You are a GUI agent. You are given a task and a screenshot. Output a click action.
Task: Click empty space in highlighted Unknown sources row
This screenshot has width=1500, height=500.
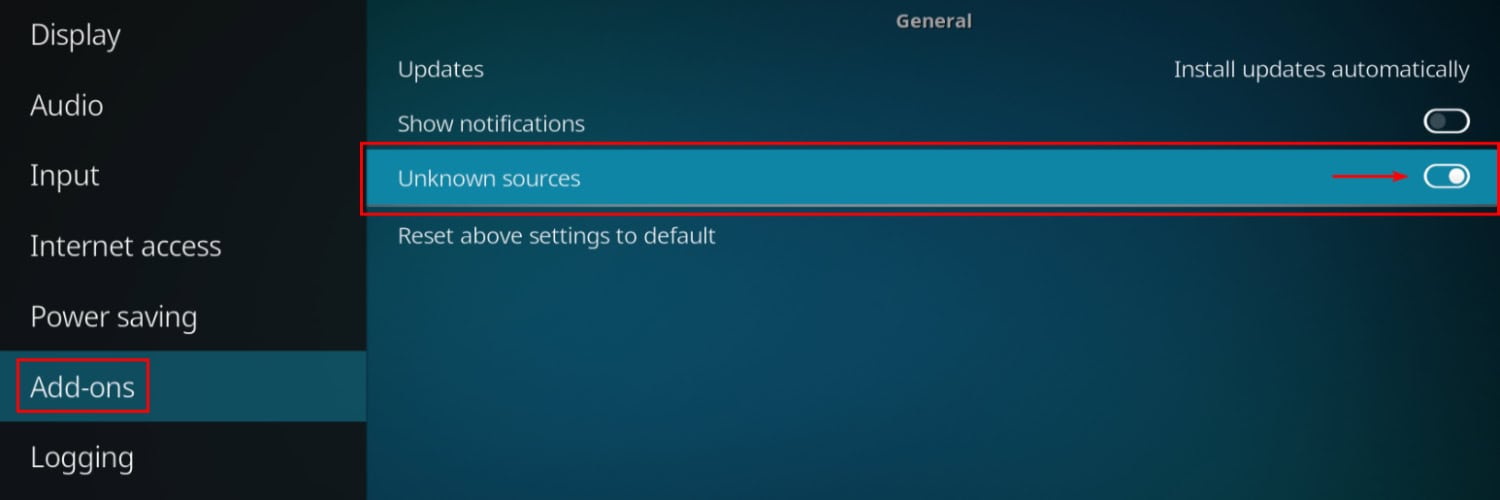(x=950, y=178)
